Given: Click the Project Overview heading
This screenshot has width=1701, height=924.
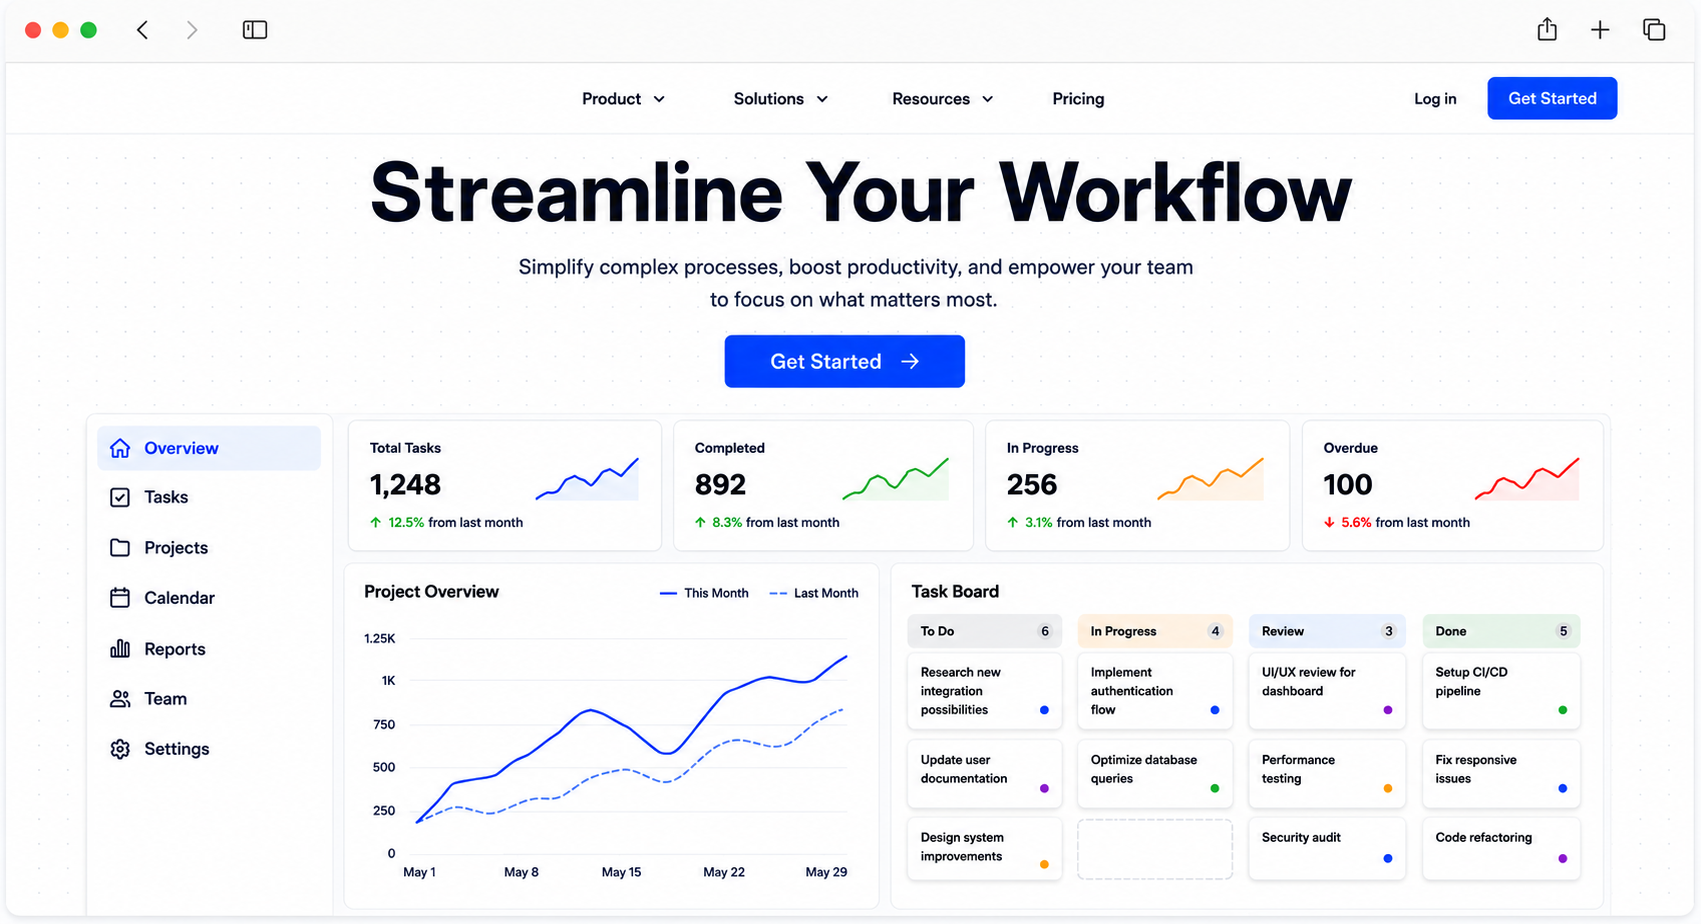Looking at the screenshot, I should [431, 592].
